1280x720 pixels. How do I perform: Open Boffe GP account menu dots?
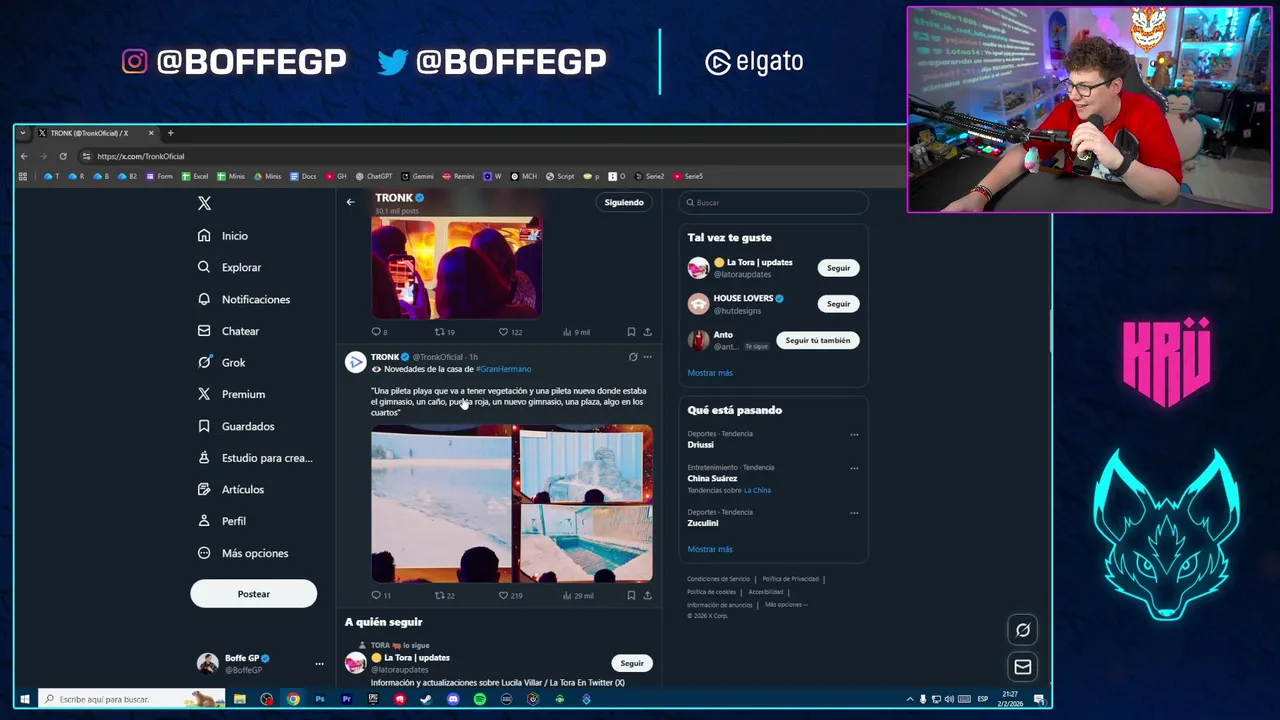pos(319,664)
